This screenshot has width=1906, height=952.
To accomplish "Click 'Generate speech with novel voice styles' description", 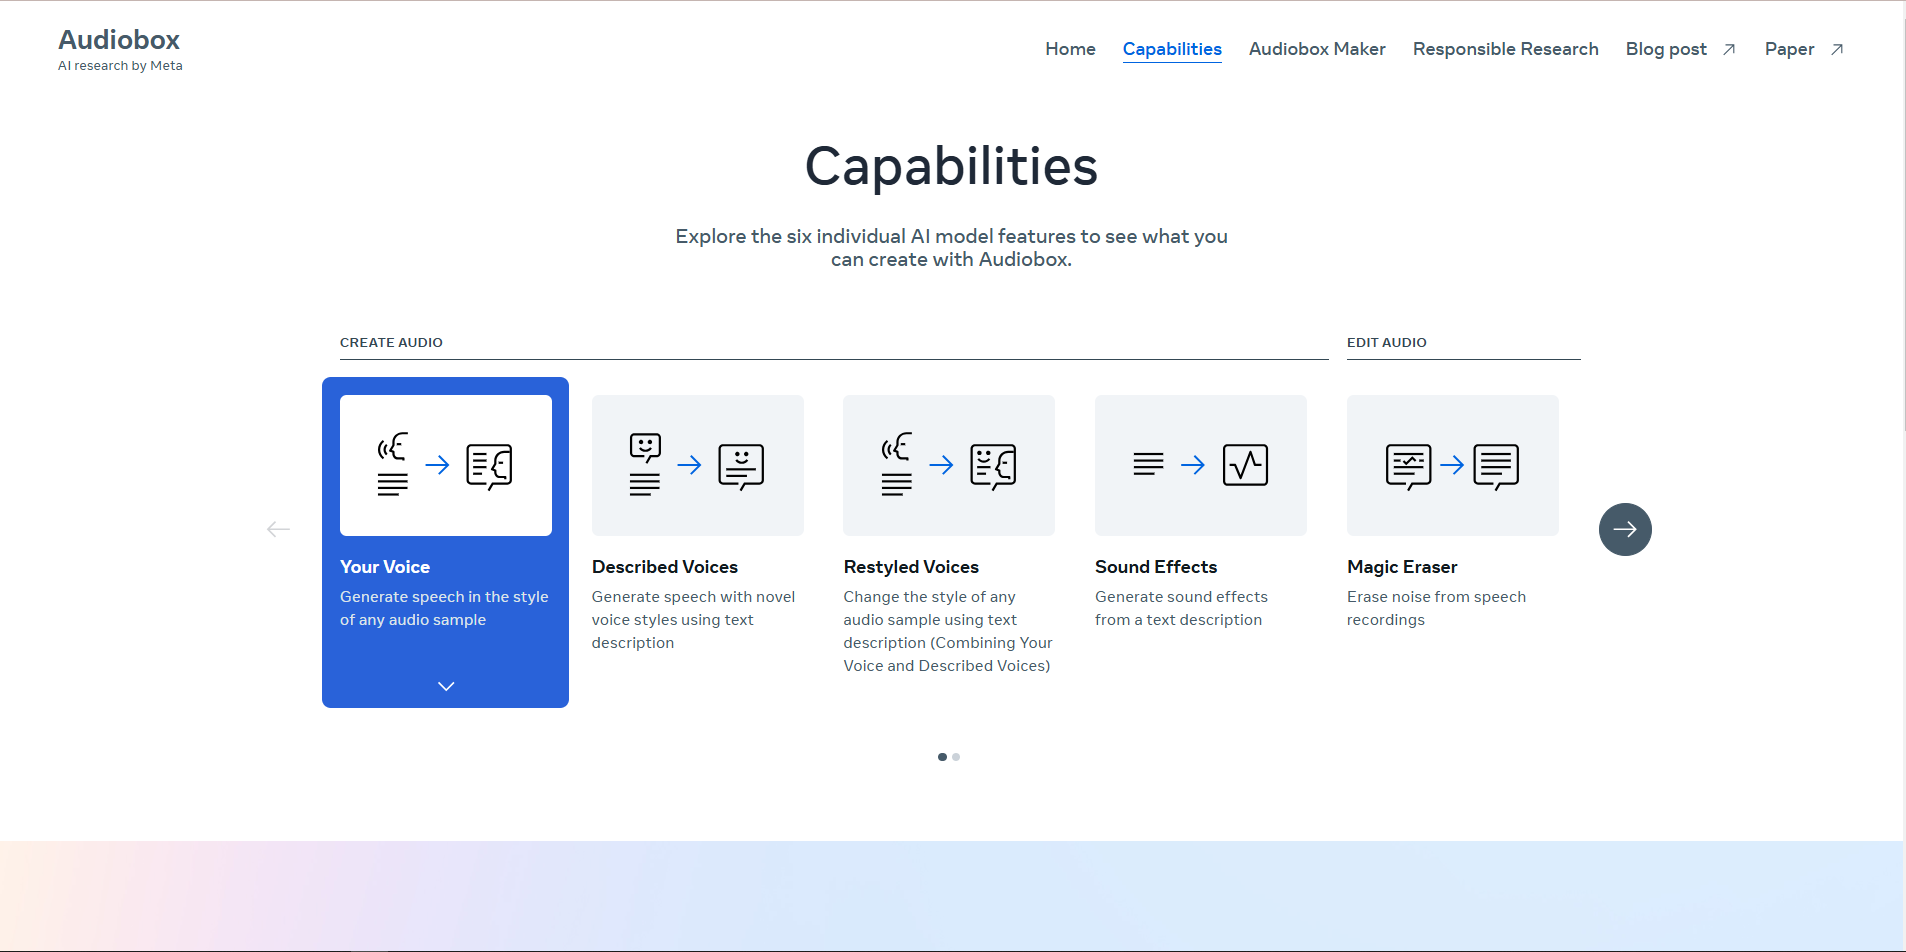I will pos(693,620).
